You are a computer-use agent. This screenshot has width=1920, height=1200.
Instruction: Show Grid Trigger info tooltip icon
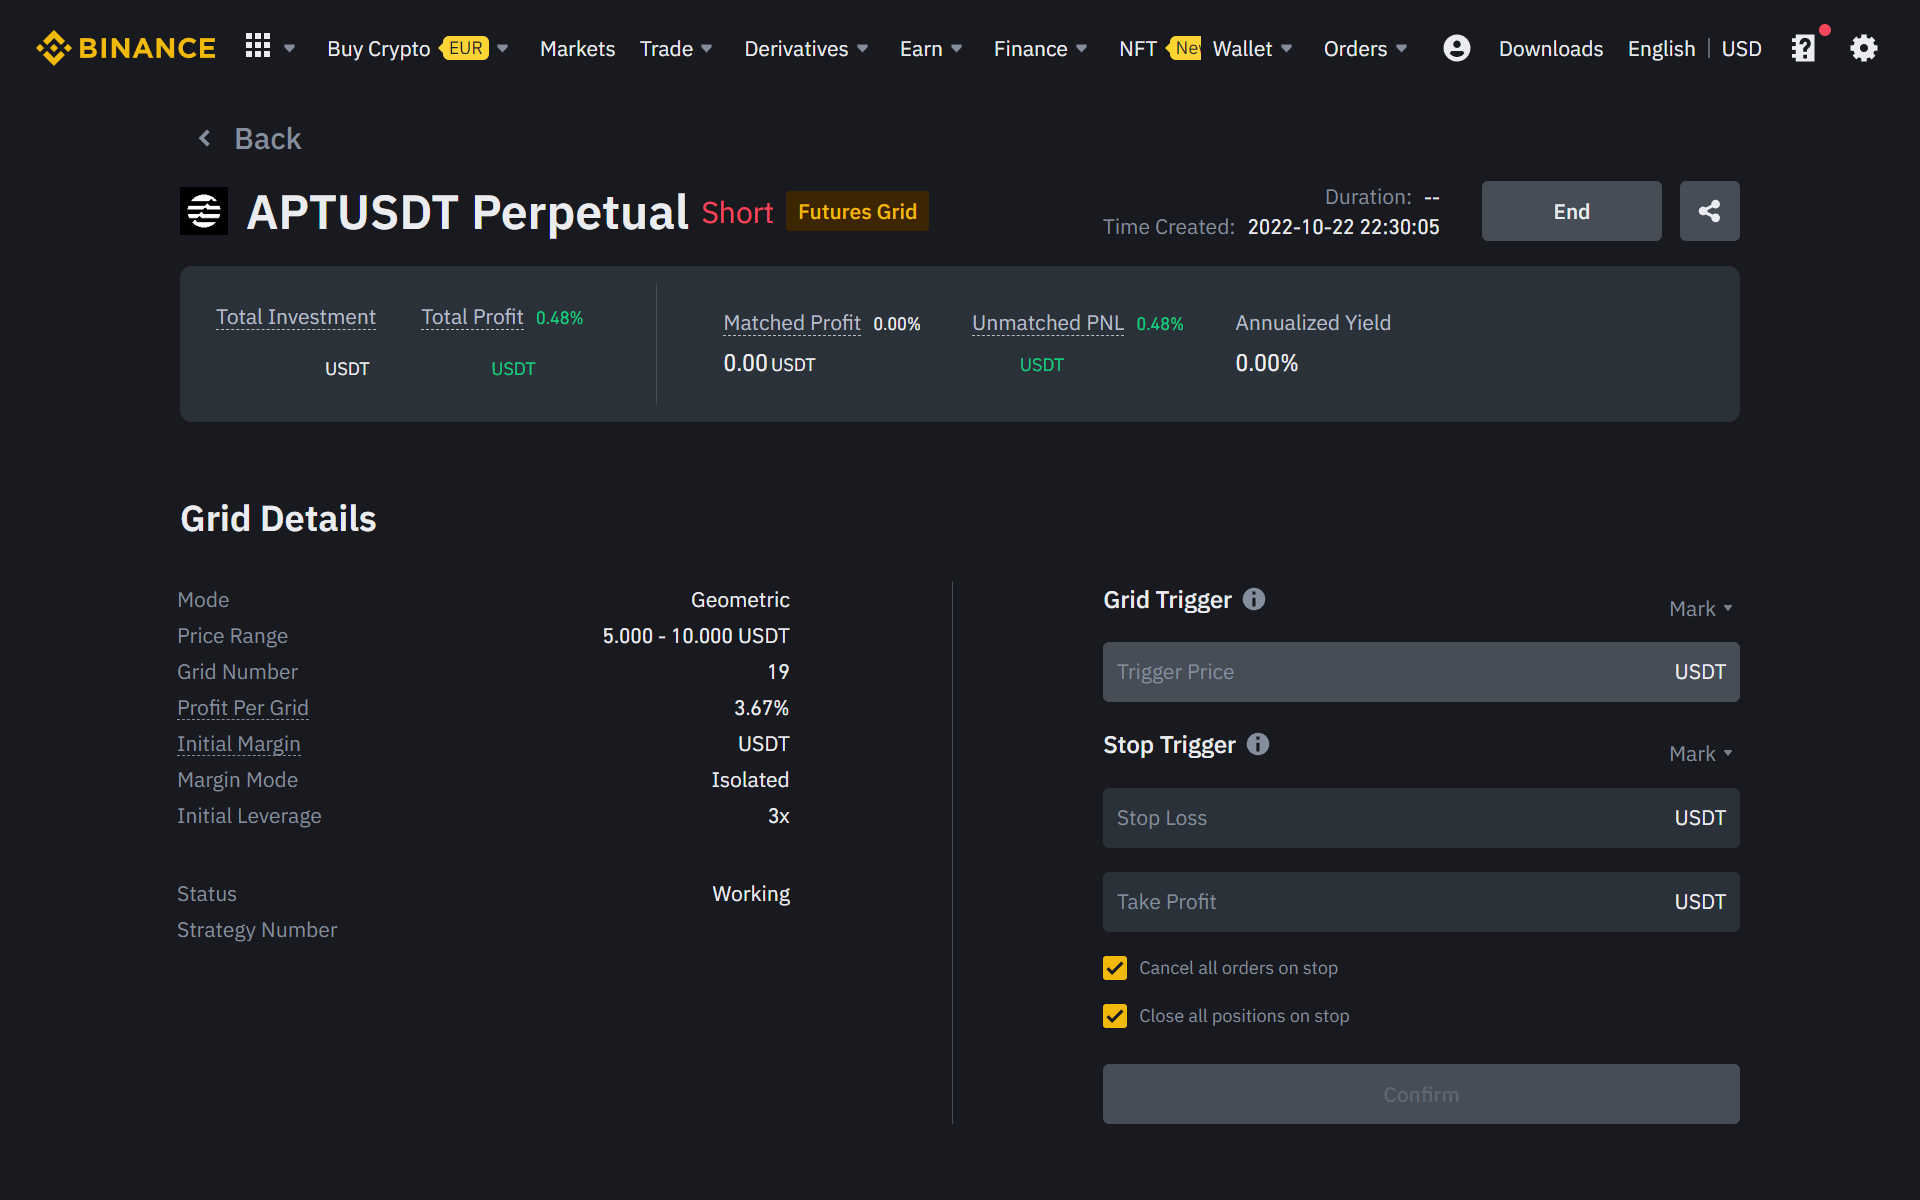point(1254,599)
